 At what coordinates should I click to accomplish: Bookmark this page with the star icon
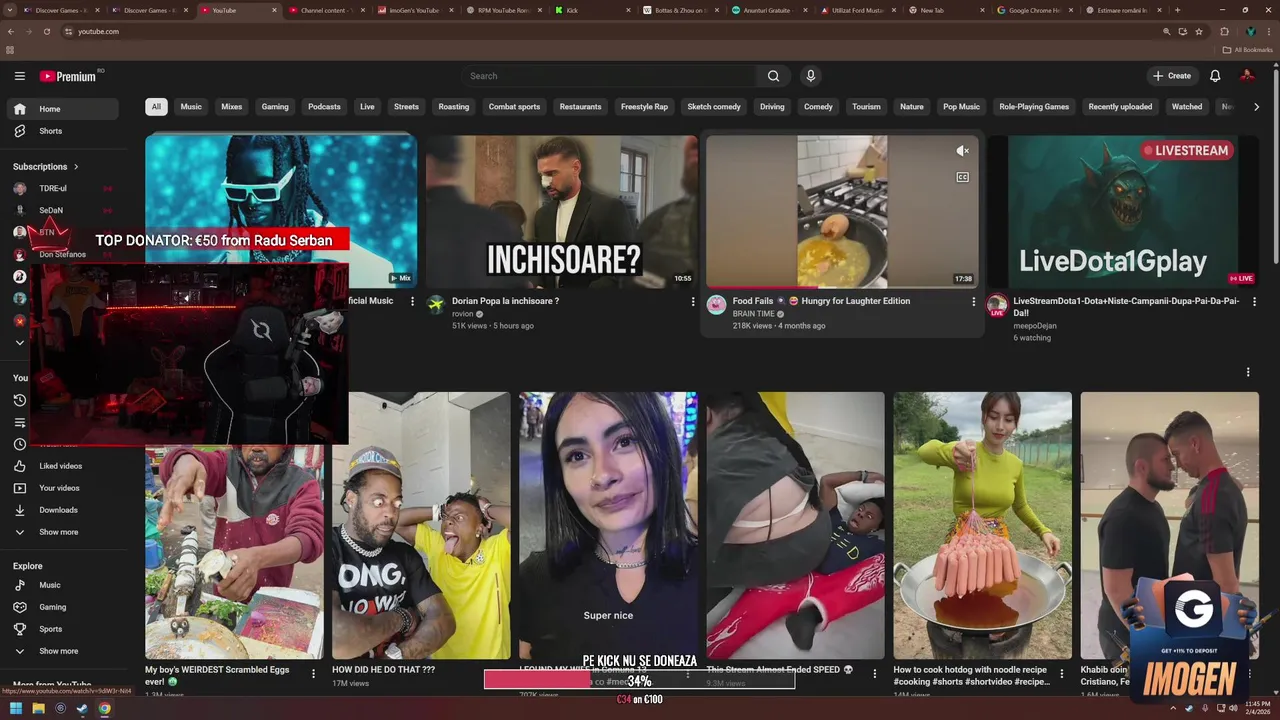(1199, 31)
